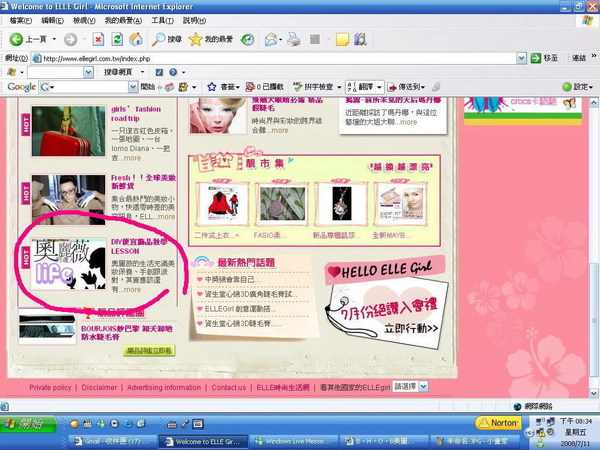600x450 pixels.
Task: Open the red suitcase article thumbnail
Action: [68, 131]
